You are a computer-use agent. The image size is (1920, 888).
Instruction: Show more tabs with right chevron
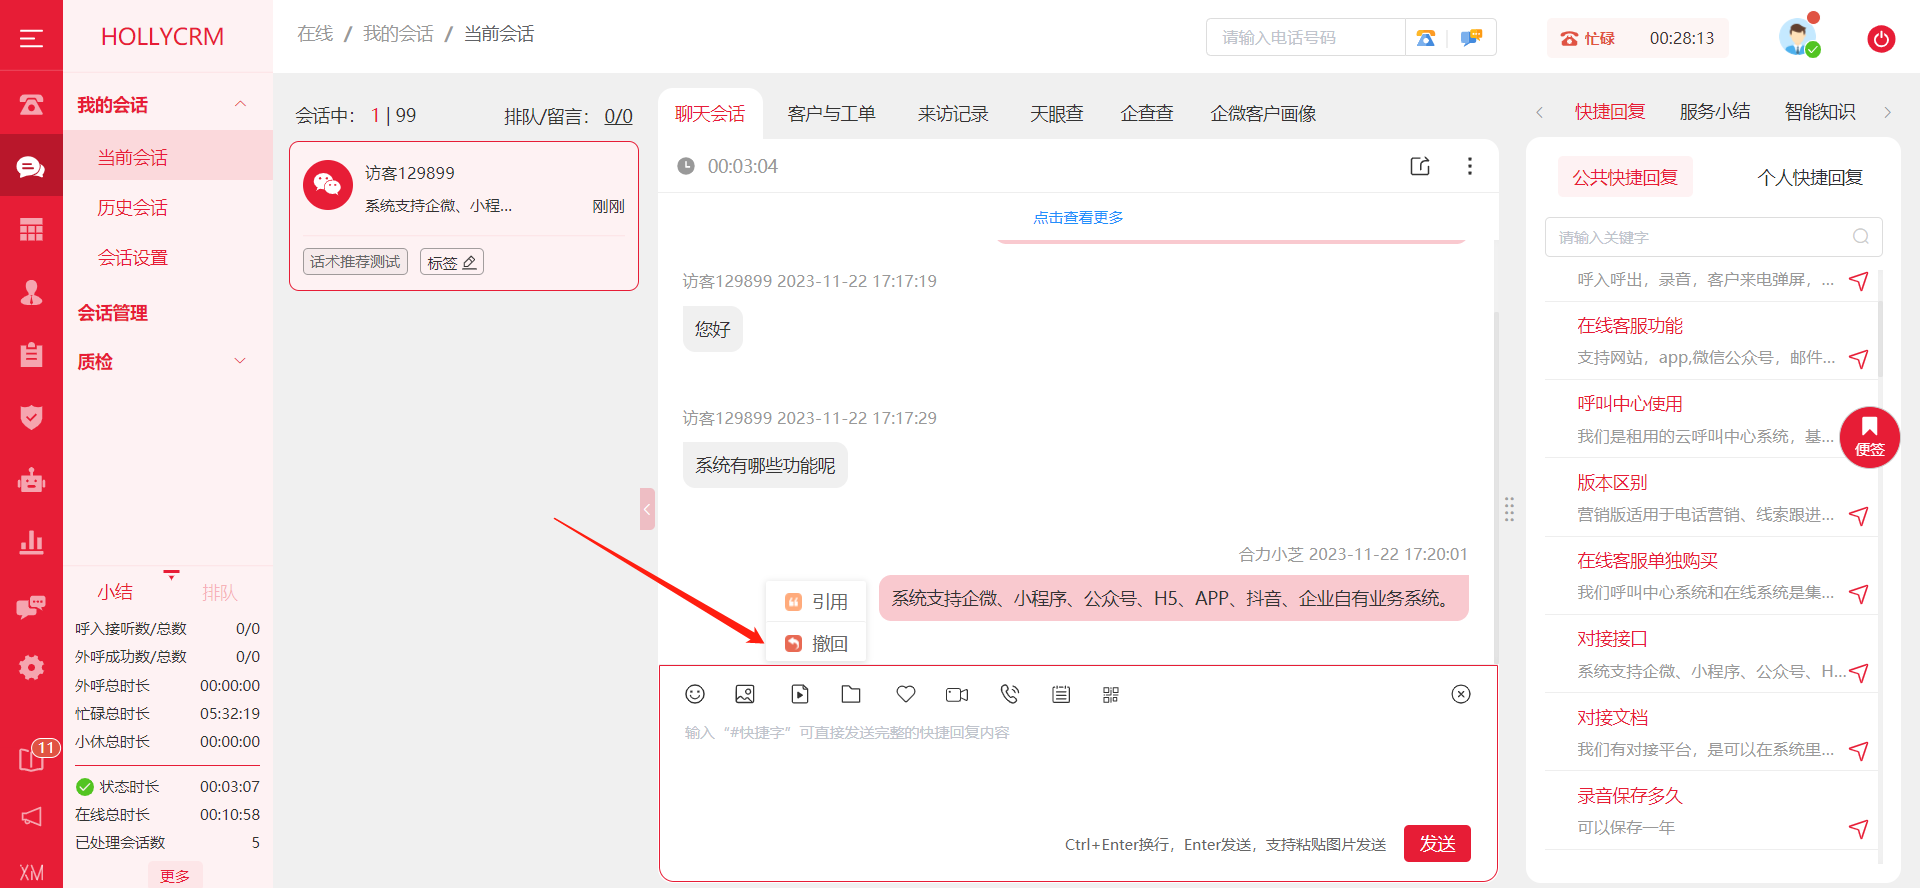[x=1887, y=113]
